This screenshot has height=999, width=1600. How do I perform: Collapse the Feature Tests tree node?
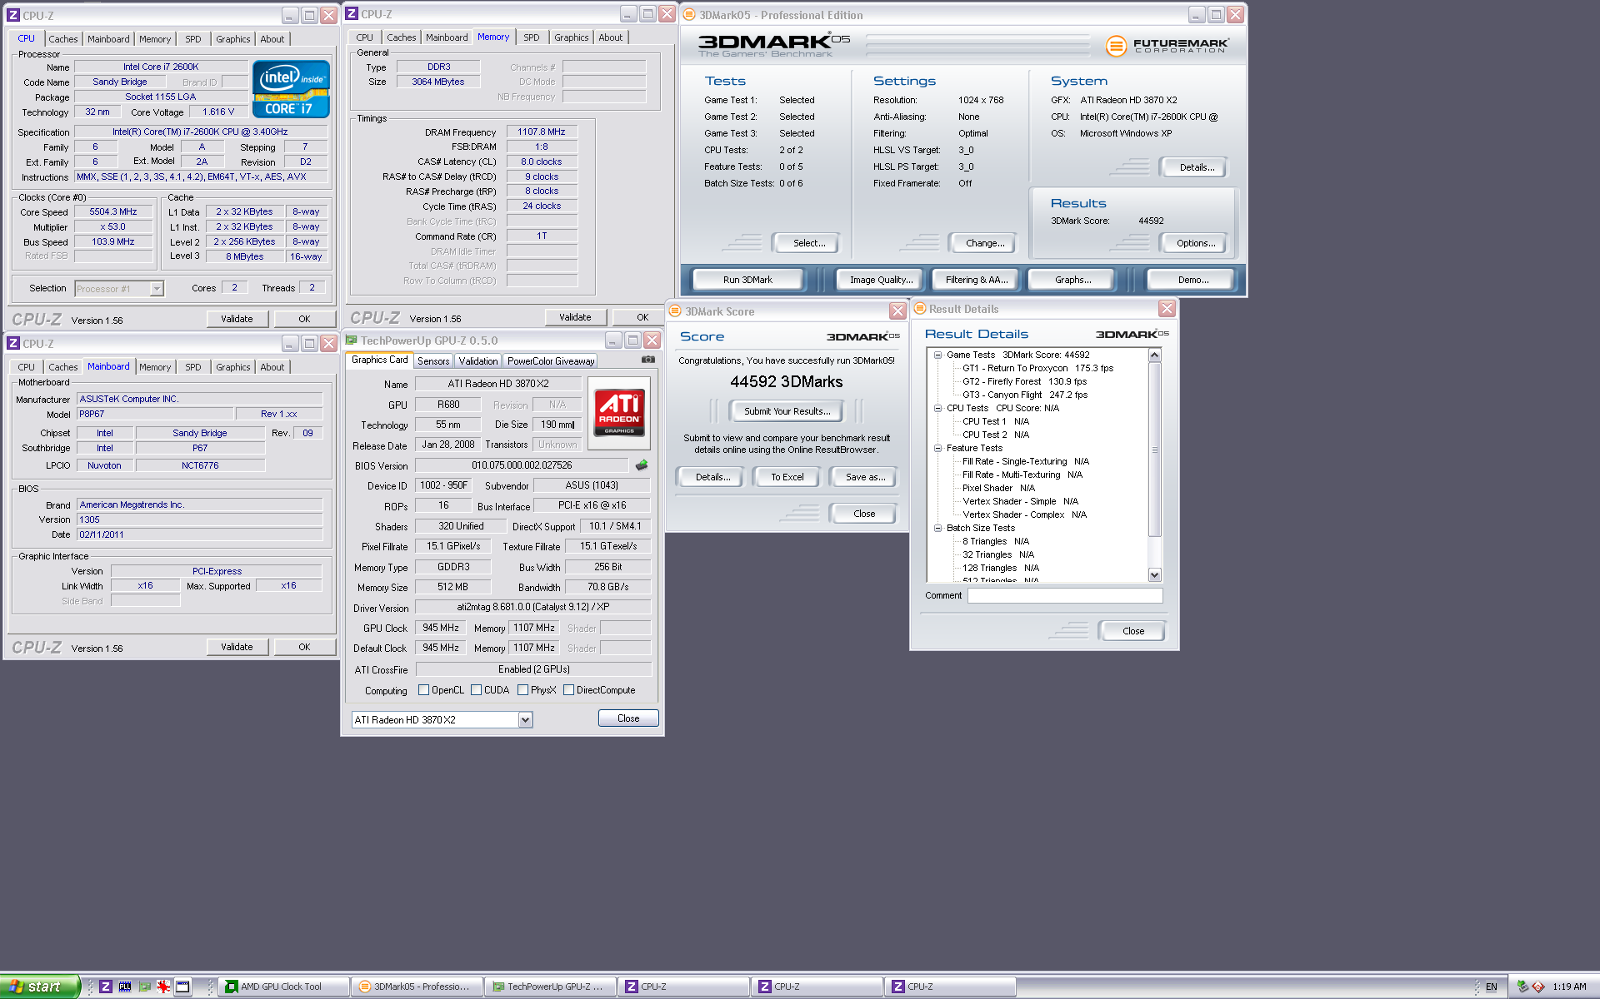pos(937,448)
